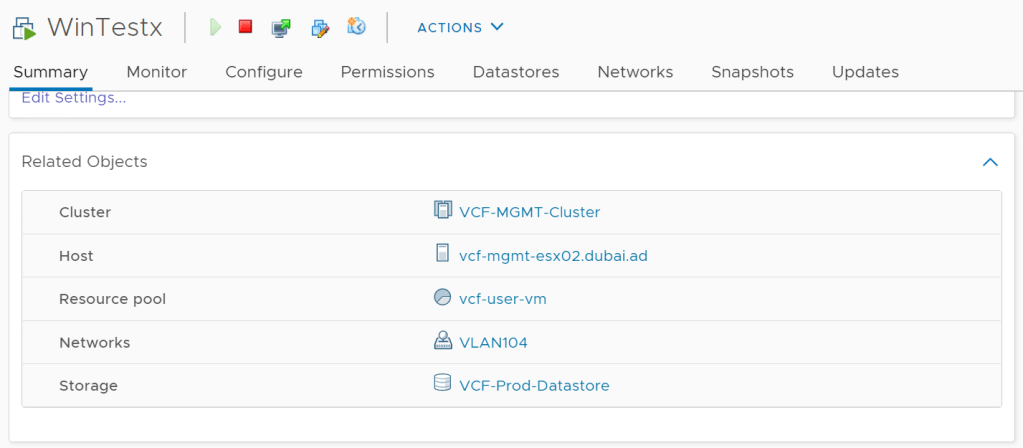The image size is (1023, 448).
Task: Click the red power off icon
Action: [245, 27]
